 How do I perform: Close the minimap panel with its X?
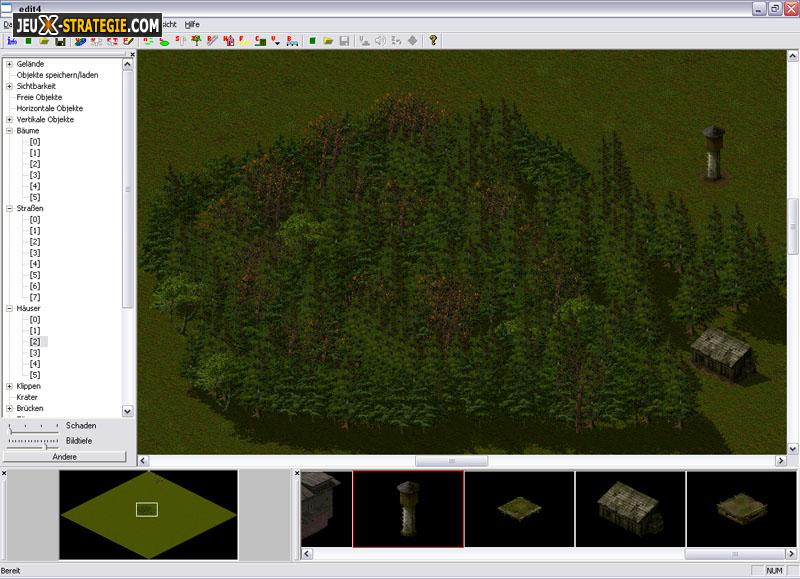pyautogui.click(x=4, y=473)
